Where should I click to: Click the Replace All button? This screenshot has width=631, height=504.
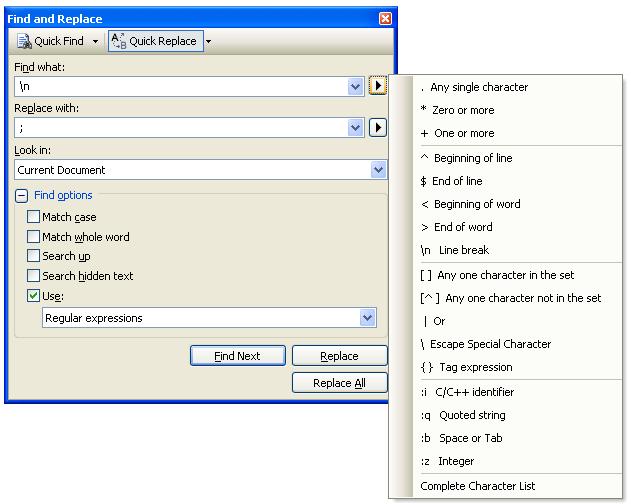coord(340,382)
